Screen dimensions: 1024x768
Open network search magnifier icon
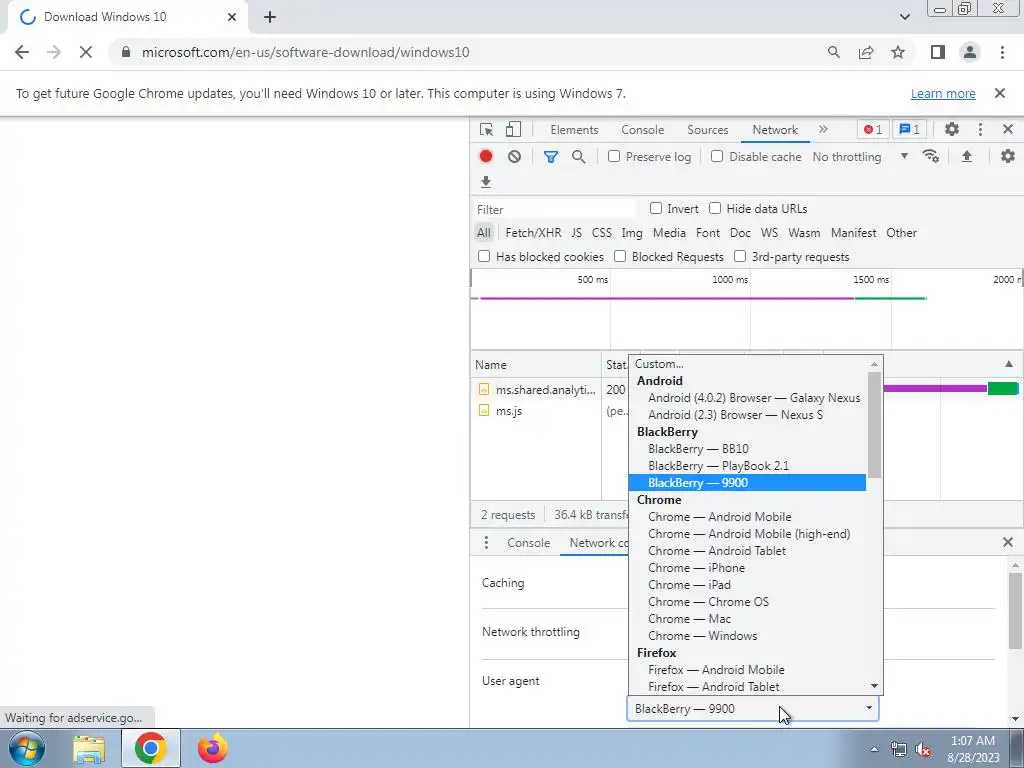point(579,157)
